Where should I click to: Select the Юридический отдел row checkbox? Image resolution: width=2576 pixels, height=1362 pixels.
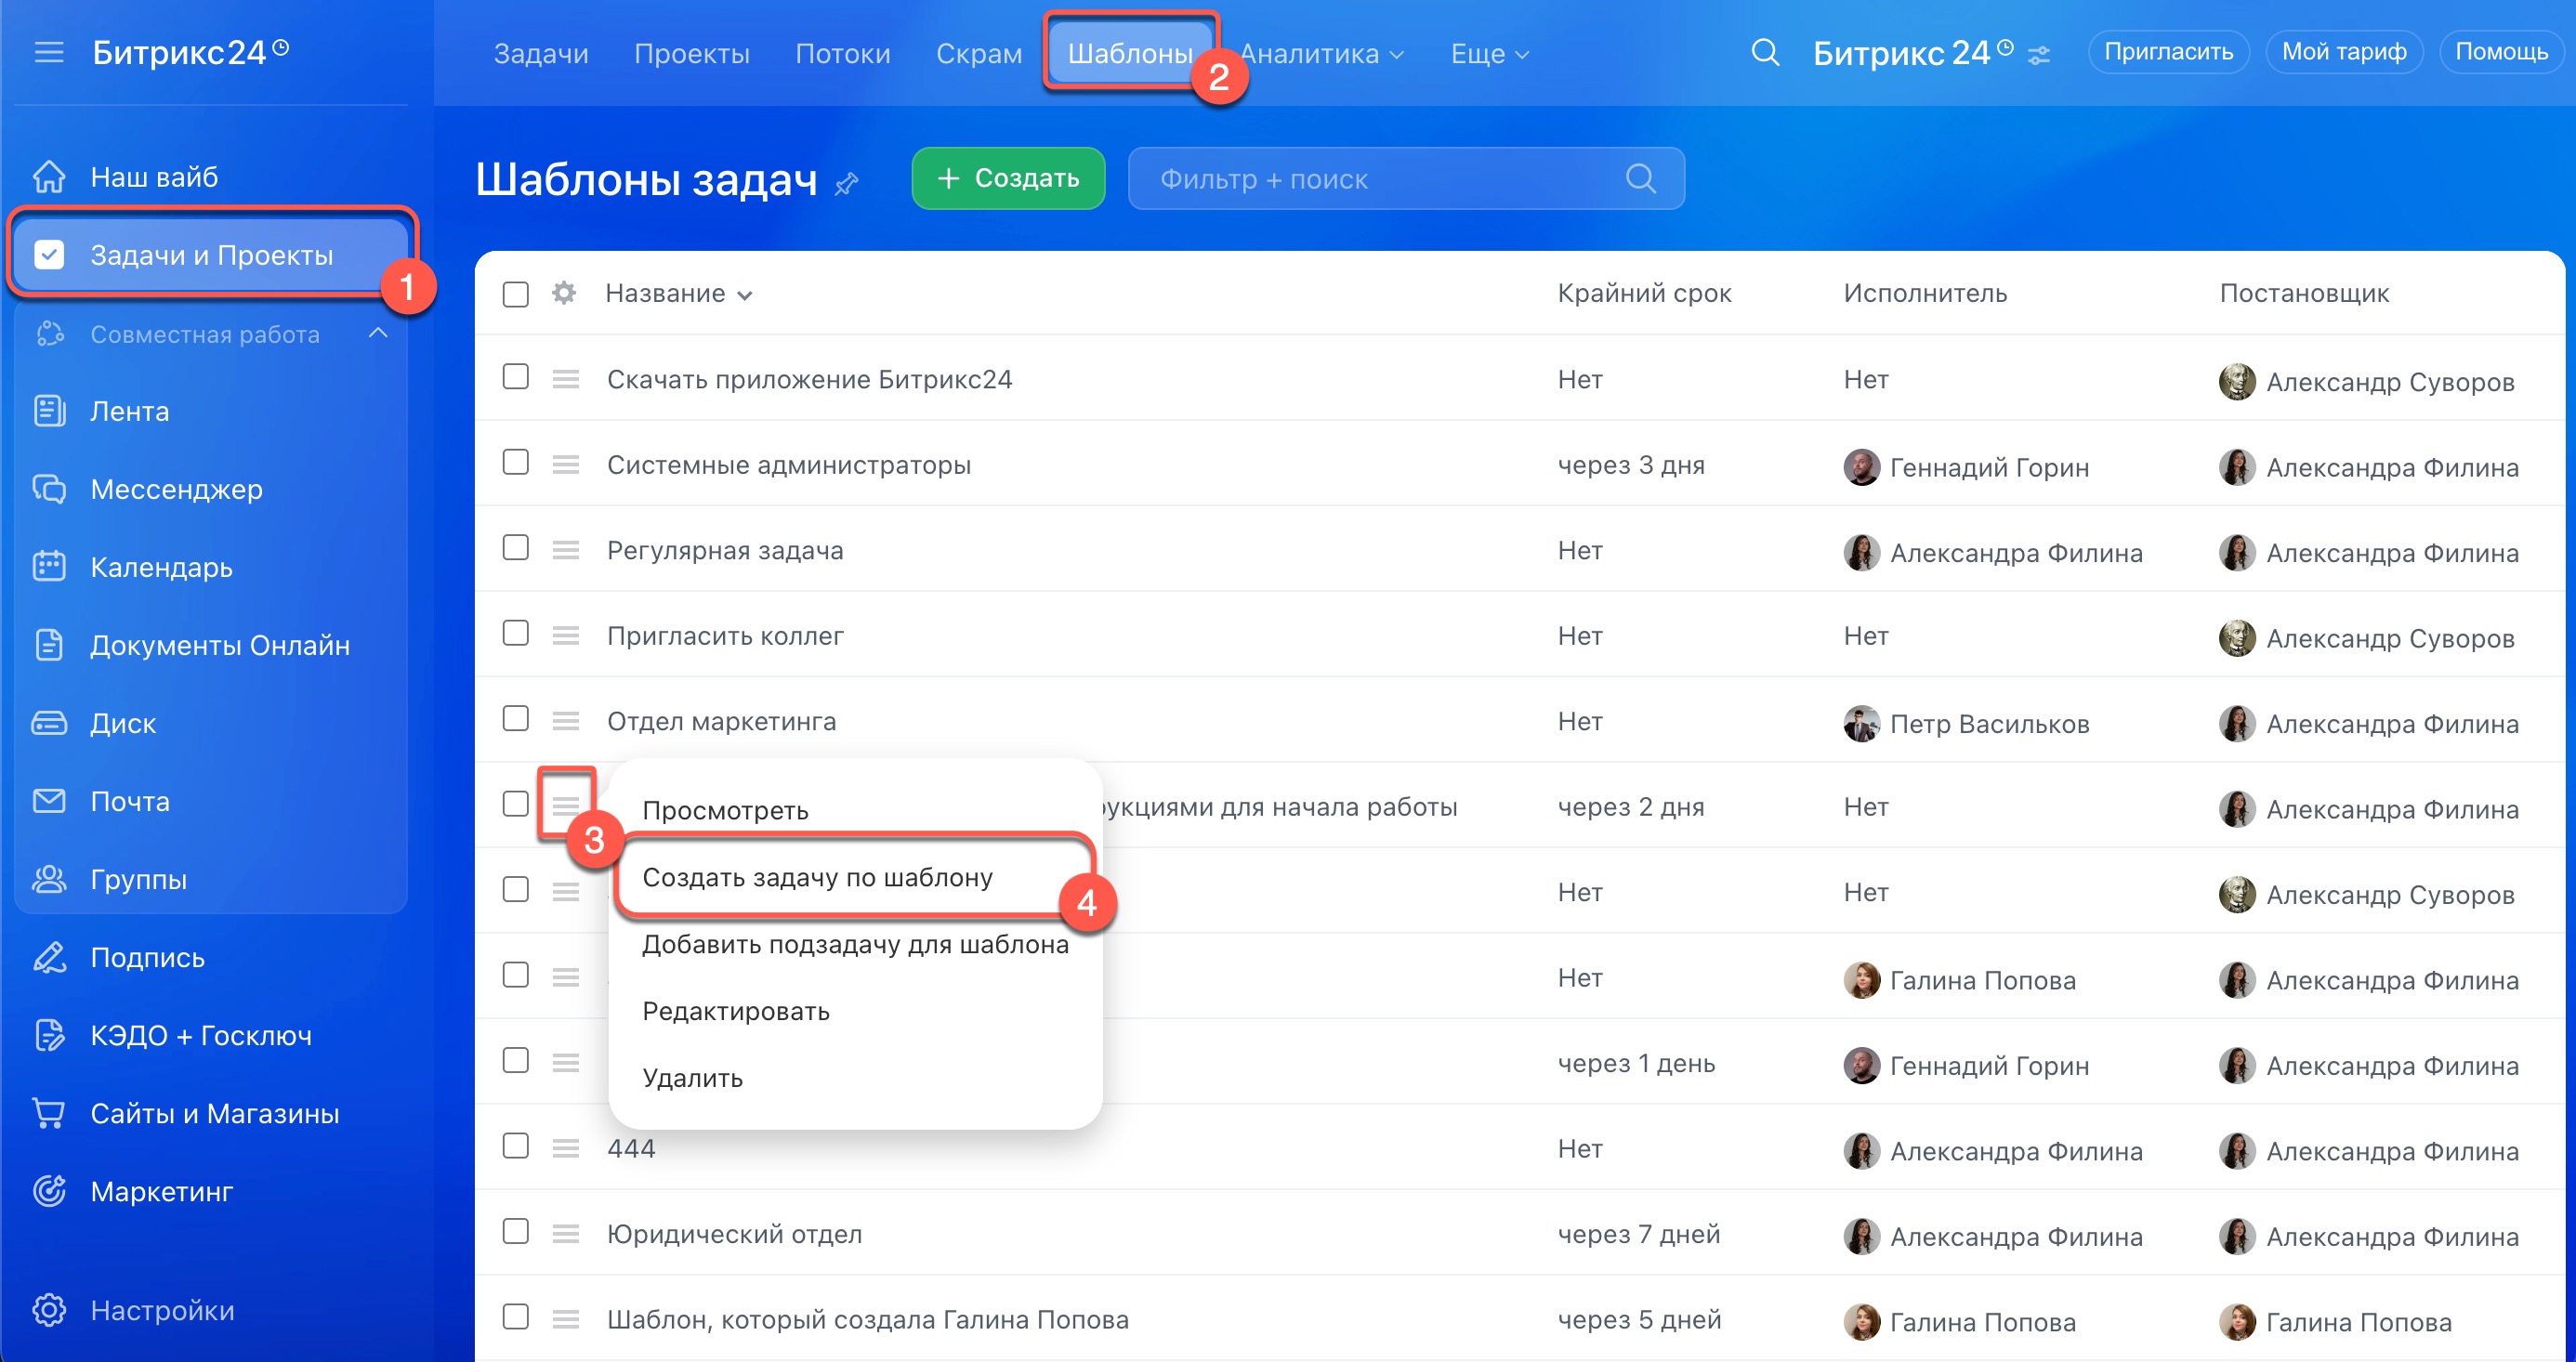coord(516,1232)
